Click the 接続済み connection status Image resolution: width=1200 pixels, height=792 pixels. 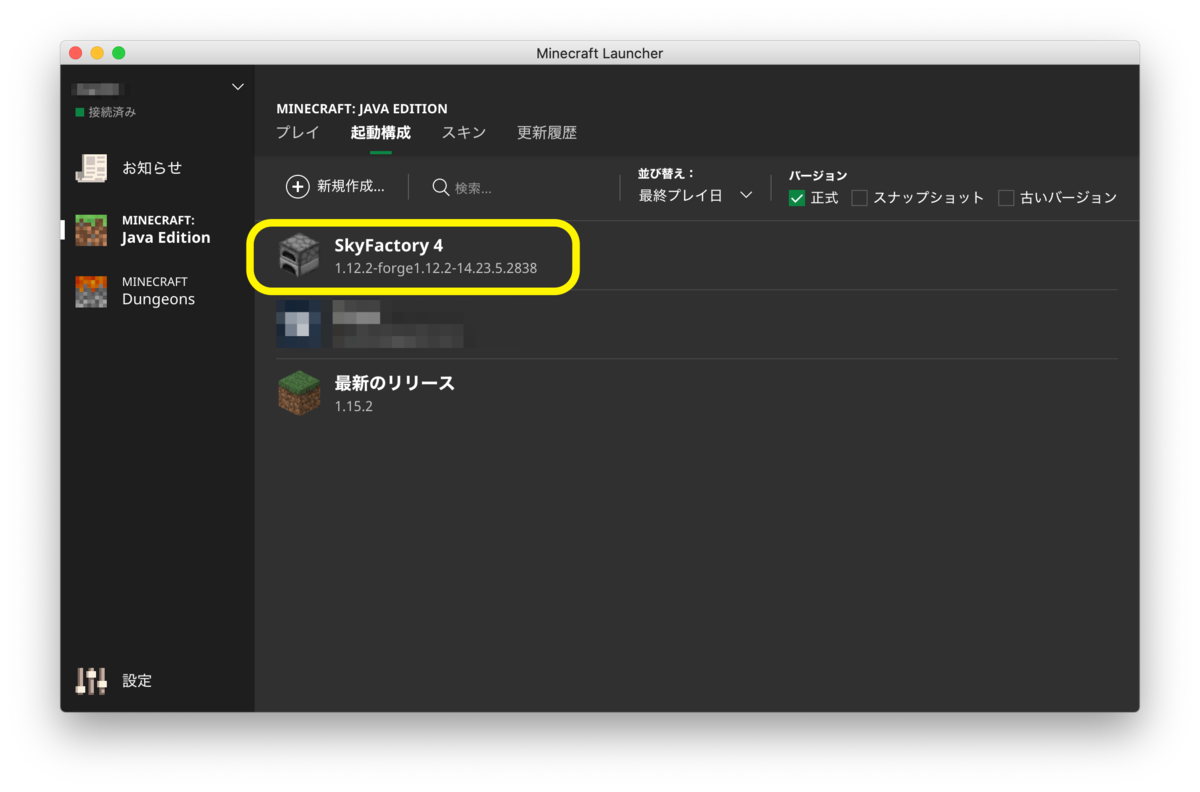click(x=112, y=113)
